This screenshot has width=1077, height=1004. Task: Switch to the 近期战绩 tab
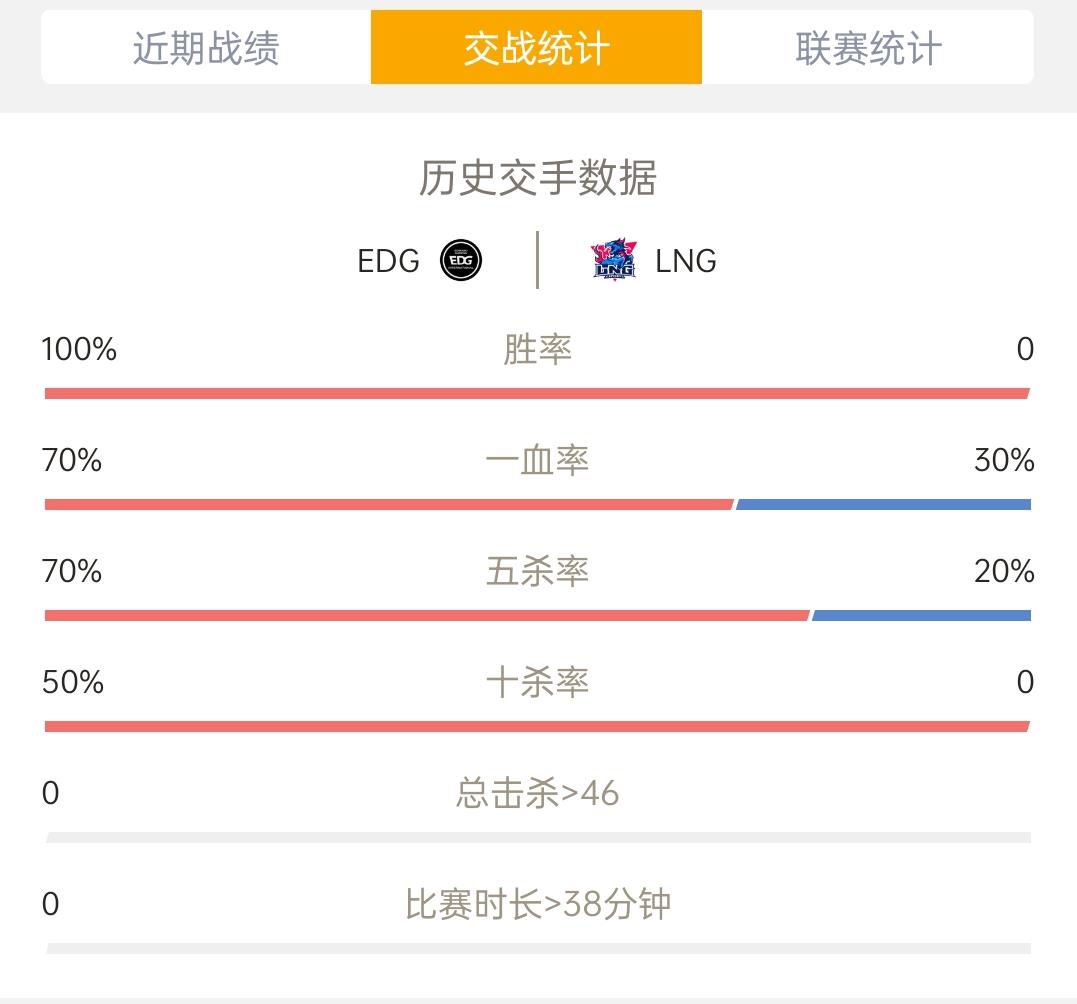(206, 47)
